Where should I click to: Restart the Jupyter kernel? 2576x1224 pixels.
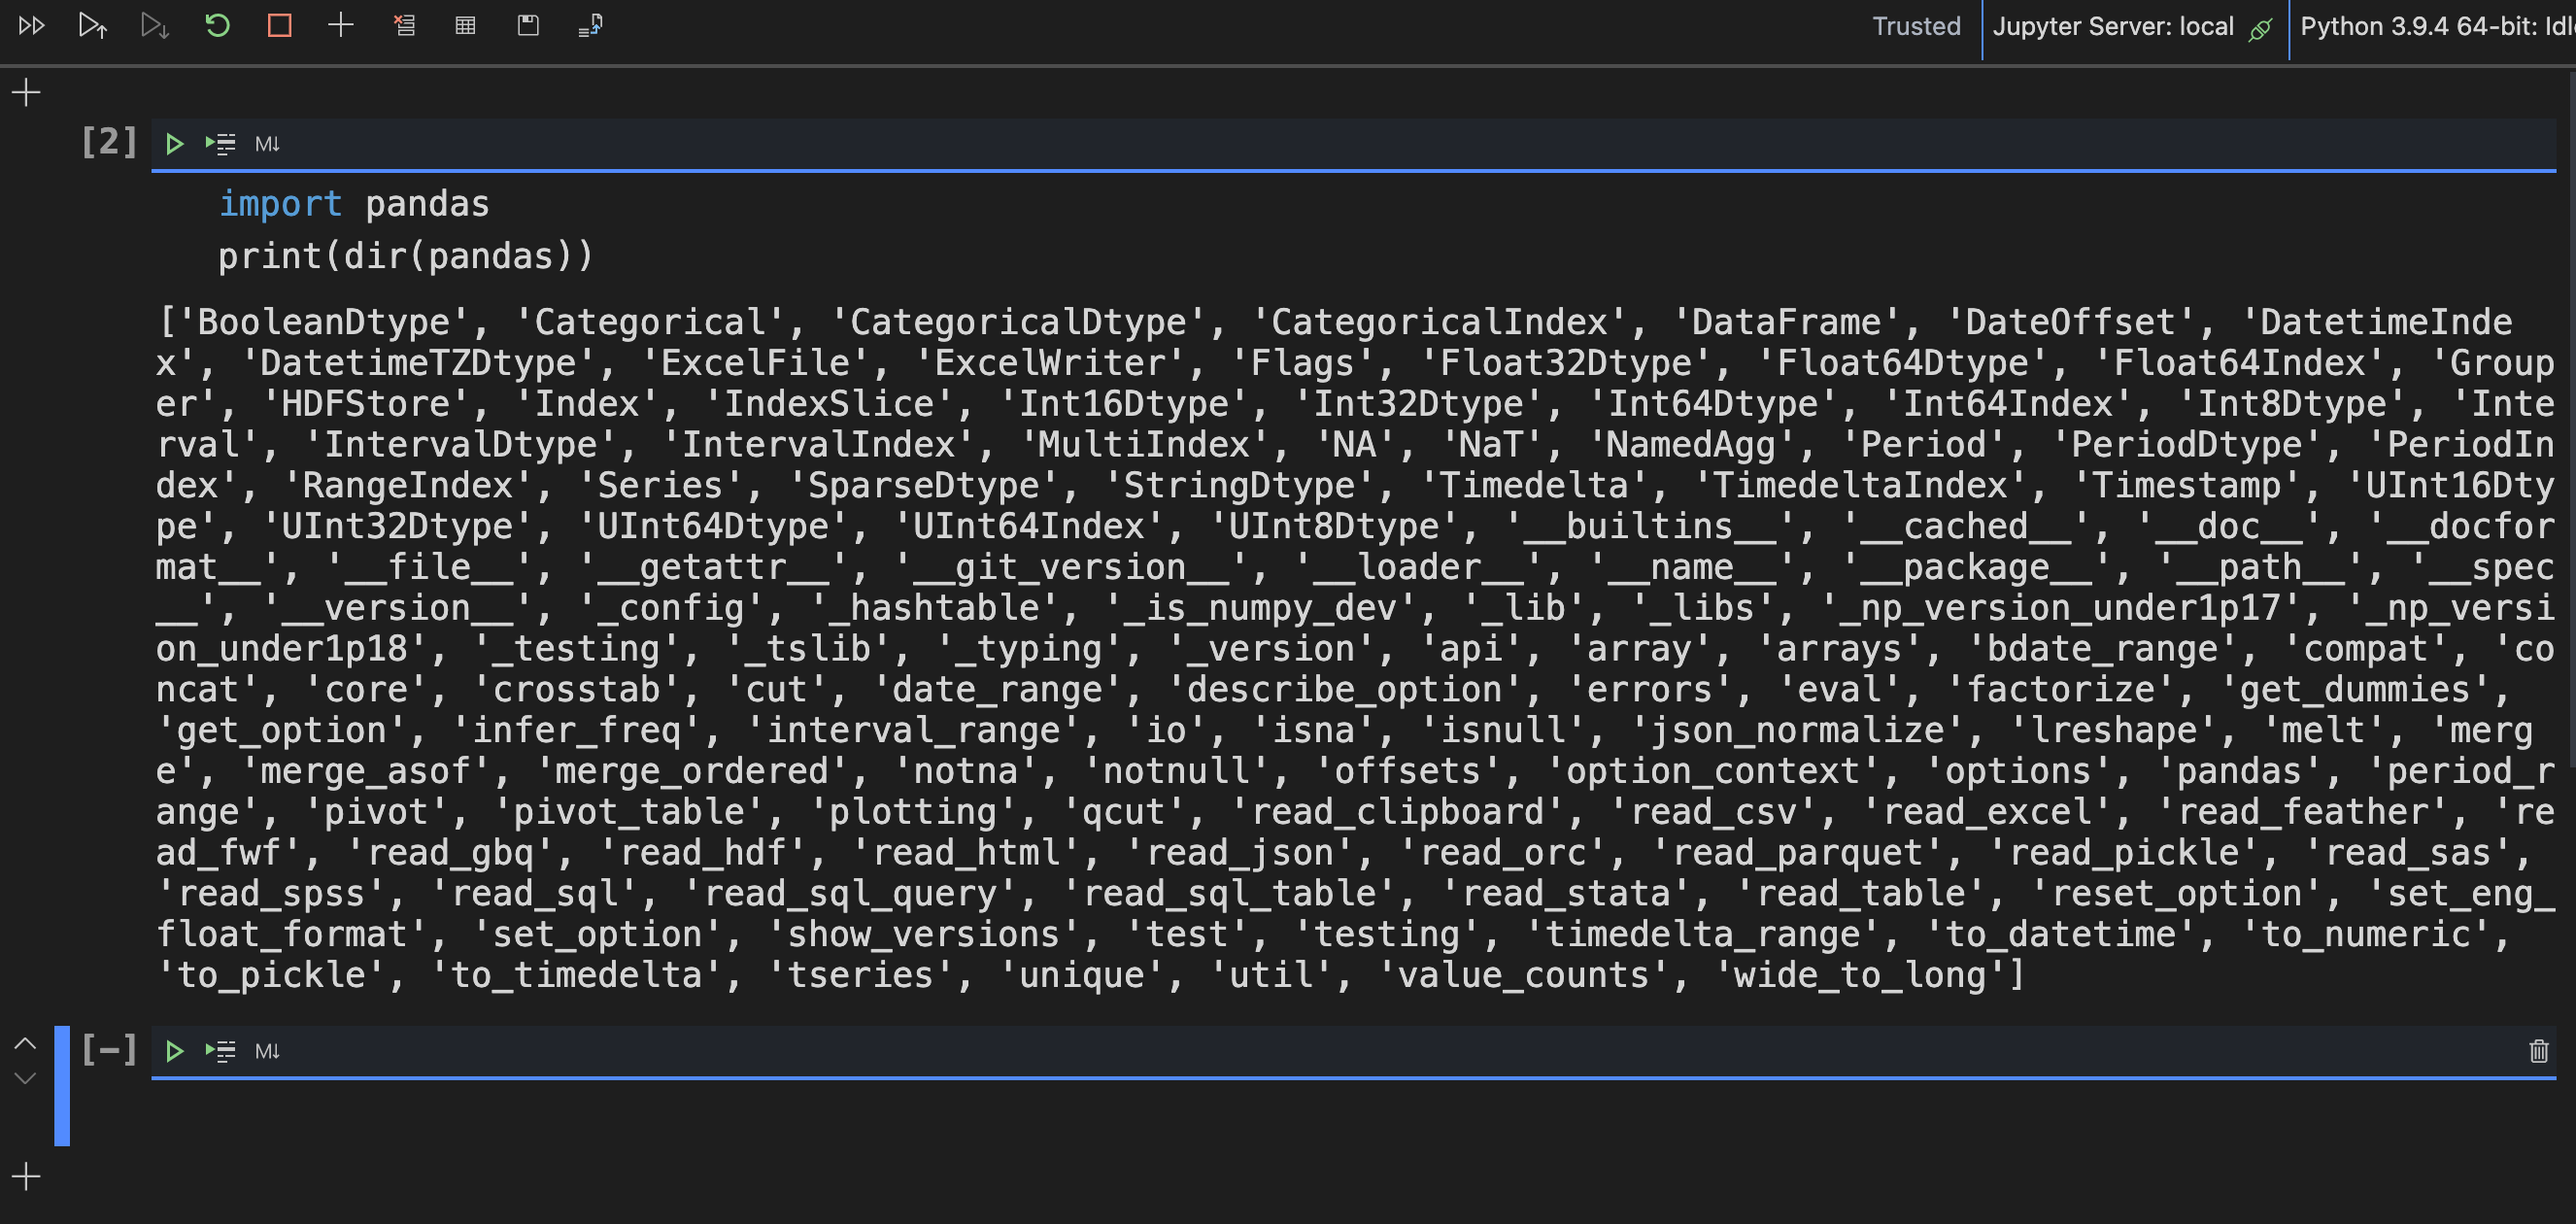[x=217, y=25]
